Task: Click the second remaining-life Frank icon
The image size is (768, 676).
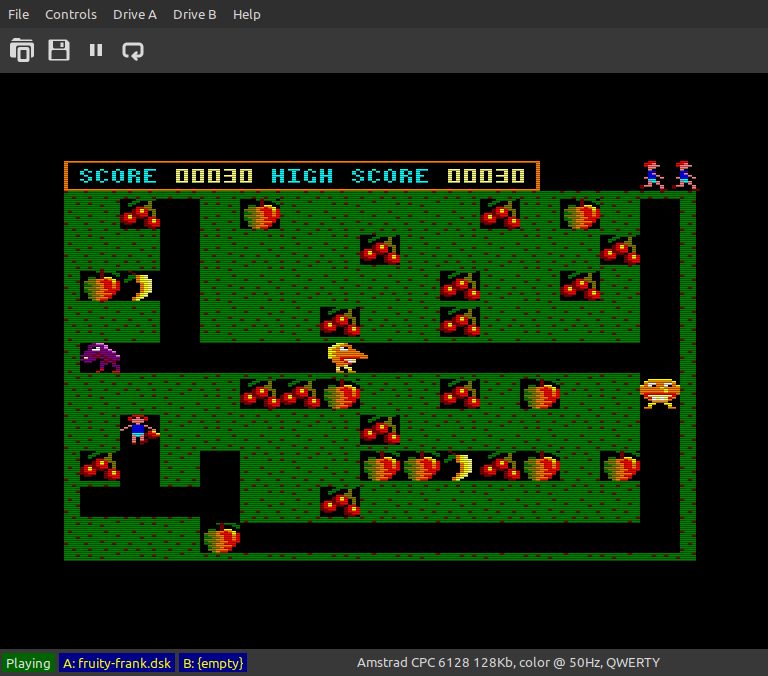Action: coord(685,175)
